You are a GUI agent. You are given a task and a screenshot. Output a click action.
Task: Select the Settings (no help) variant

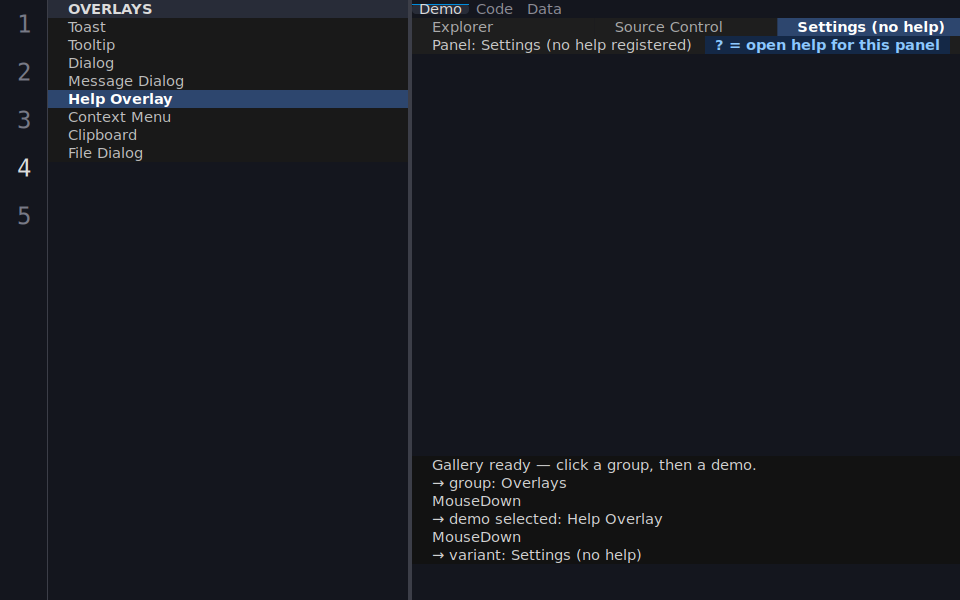pos(868,27)
